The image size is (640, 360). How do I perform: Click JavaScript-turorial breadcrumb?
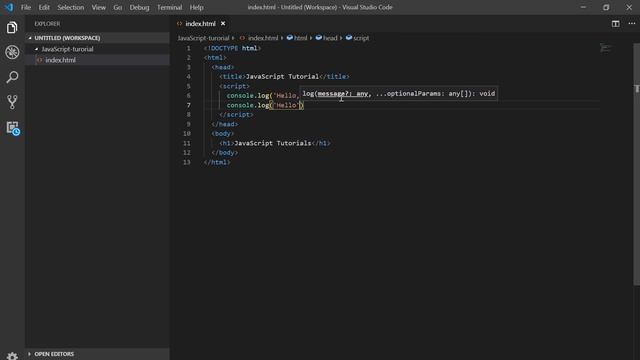(x=203, y=38)
